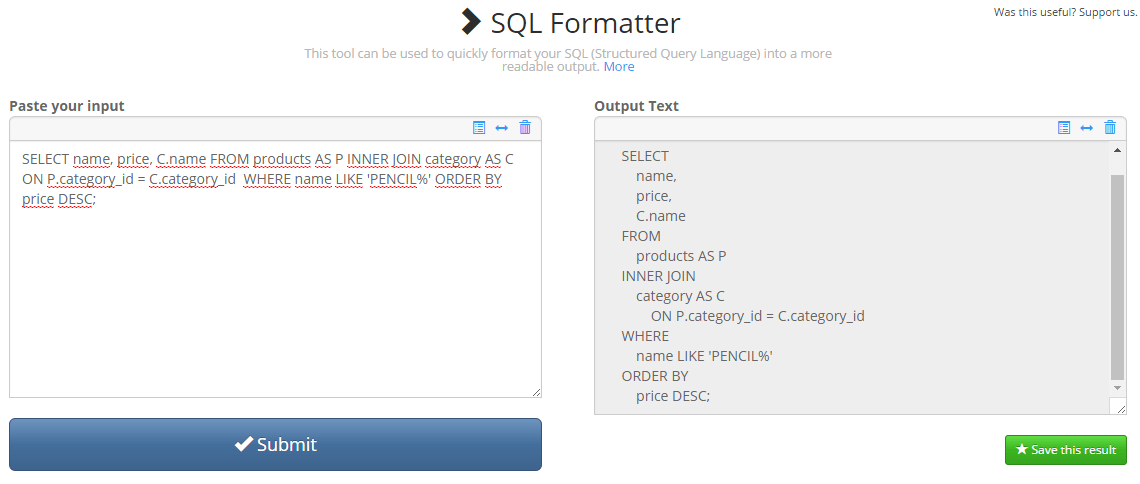
Task: Click the star icon on Save button
Action: click(x=1021, y=450)
